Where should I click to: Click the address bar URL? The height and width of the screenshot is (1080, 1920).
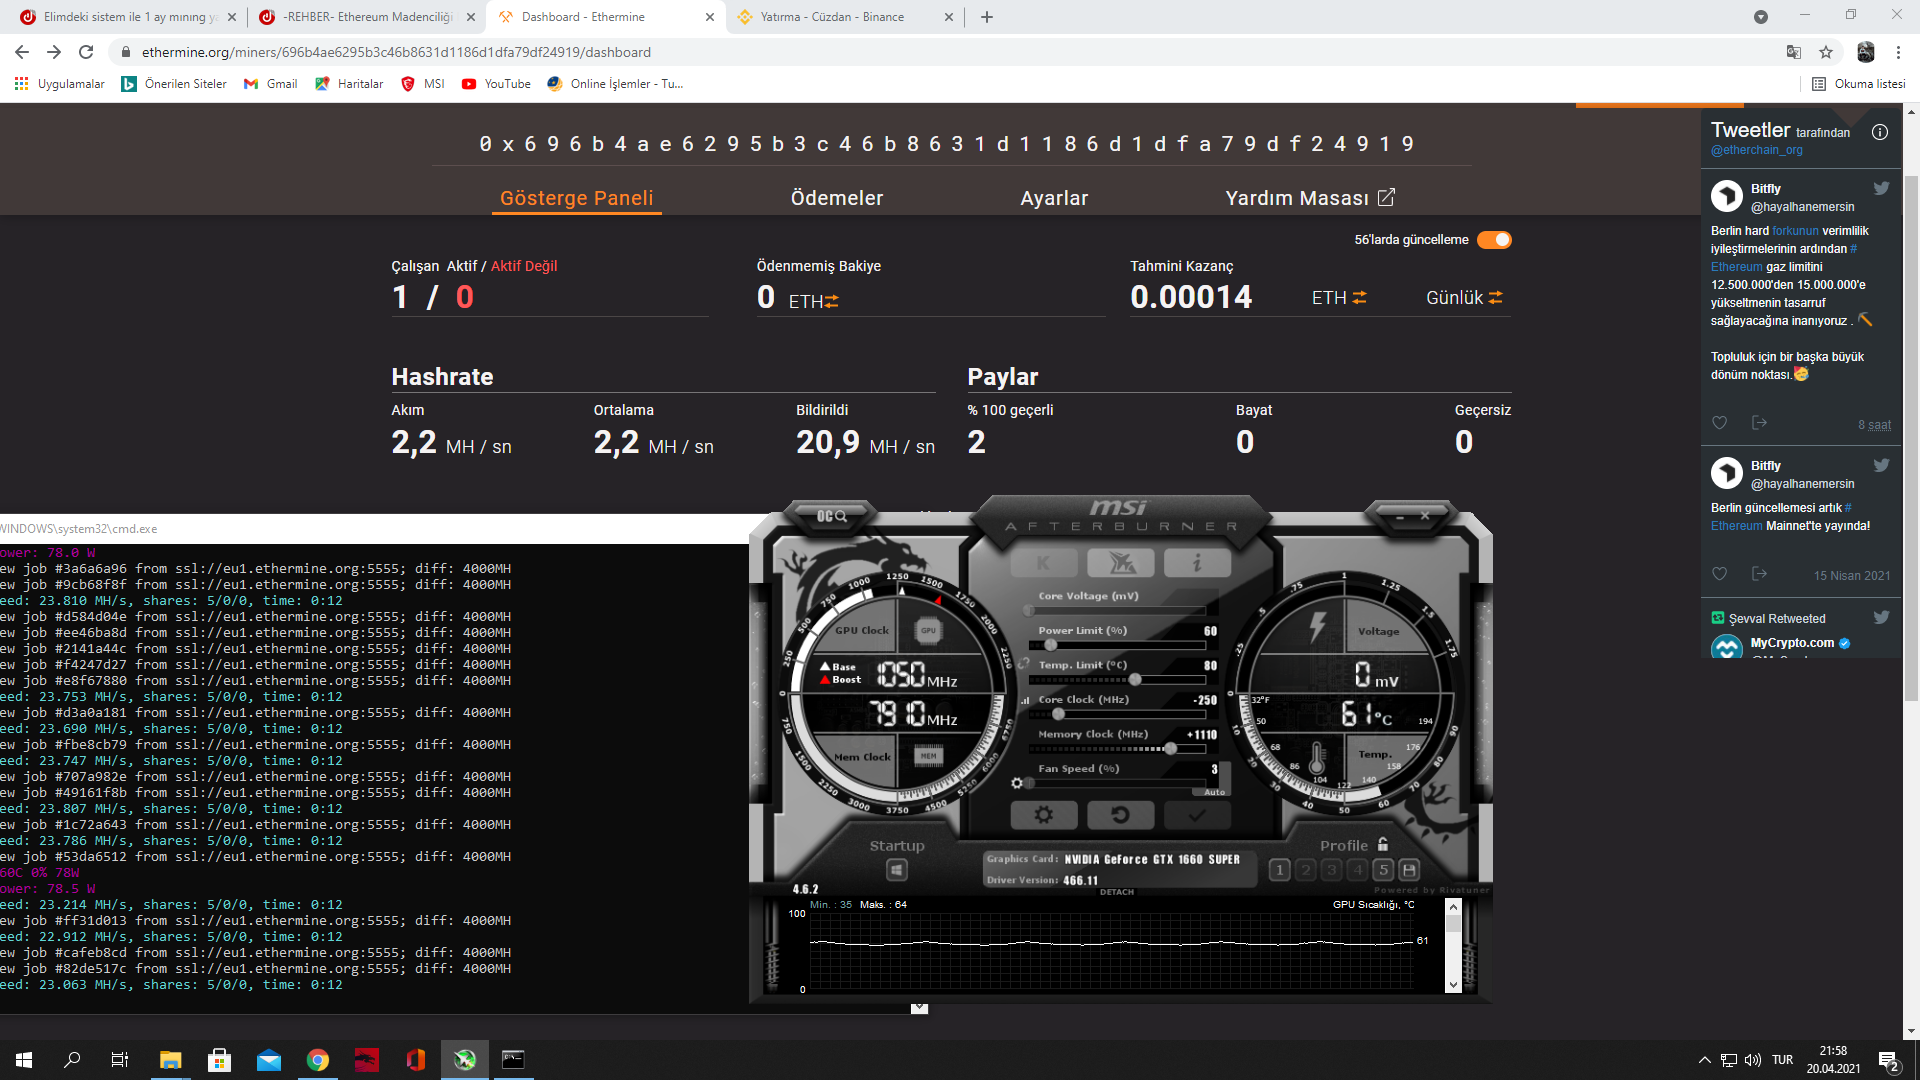point(396,52)
